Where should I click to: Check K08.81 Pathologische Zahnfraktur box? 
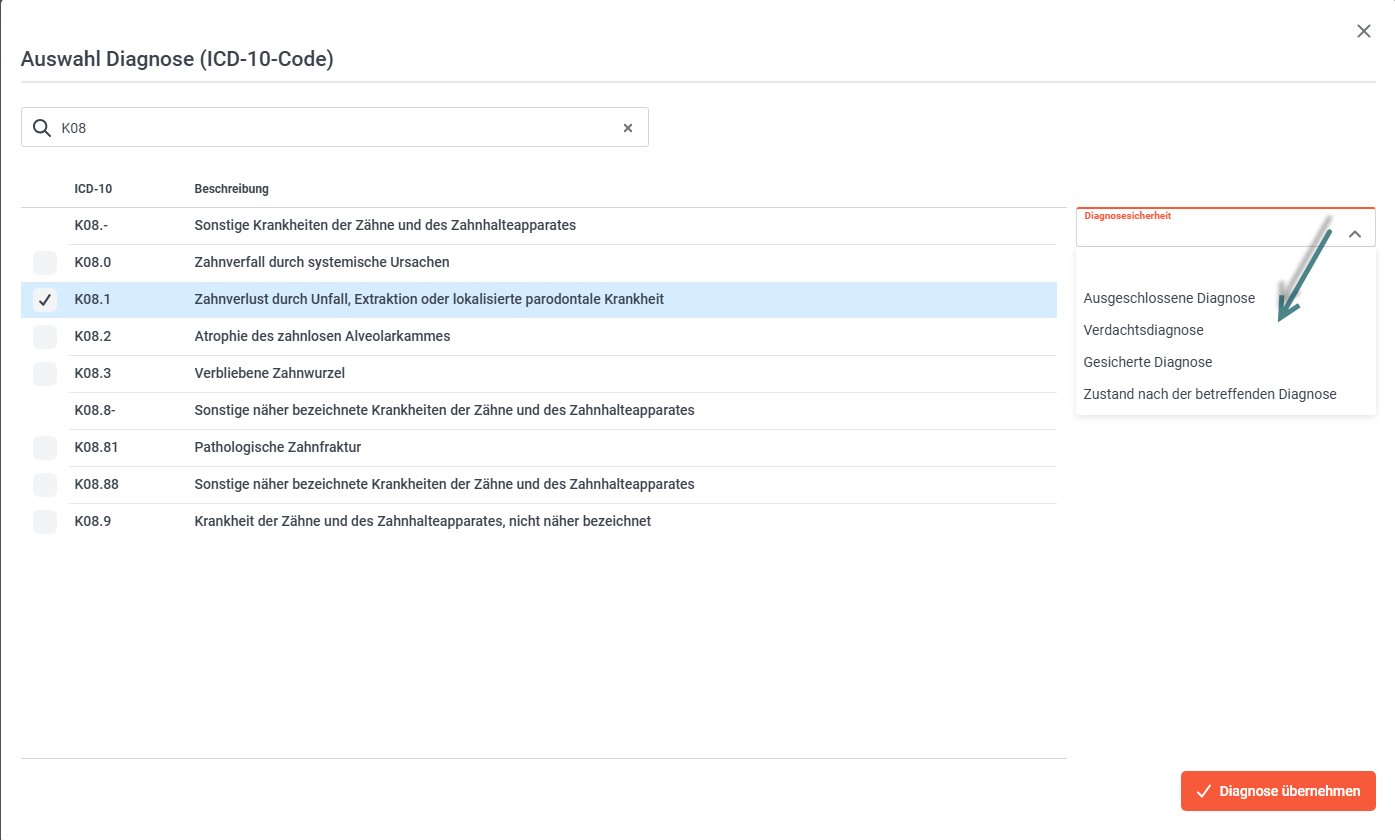click(45, 448)
